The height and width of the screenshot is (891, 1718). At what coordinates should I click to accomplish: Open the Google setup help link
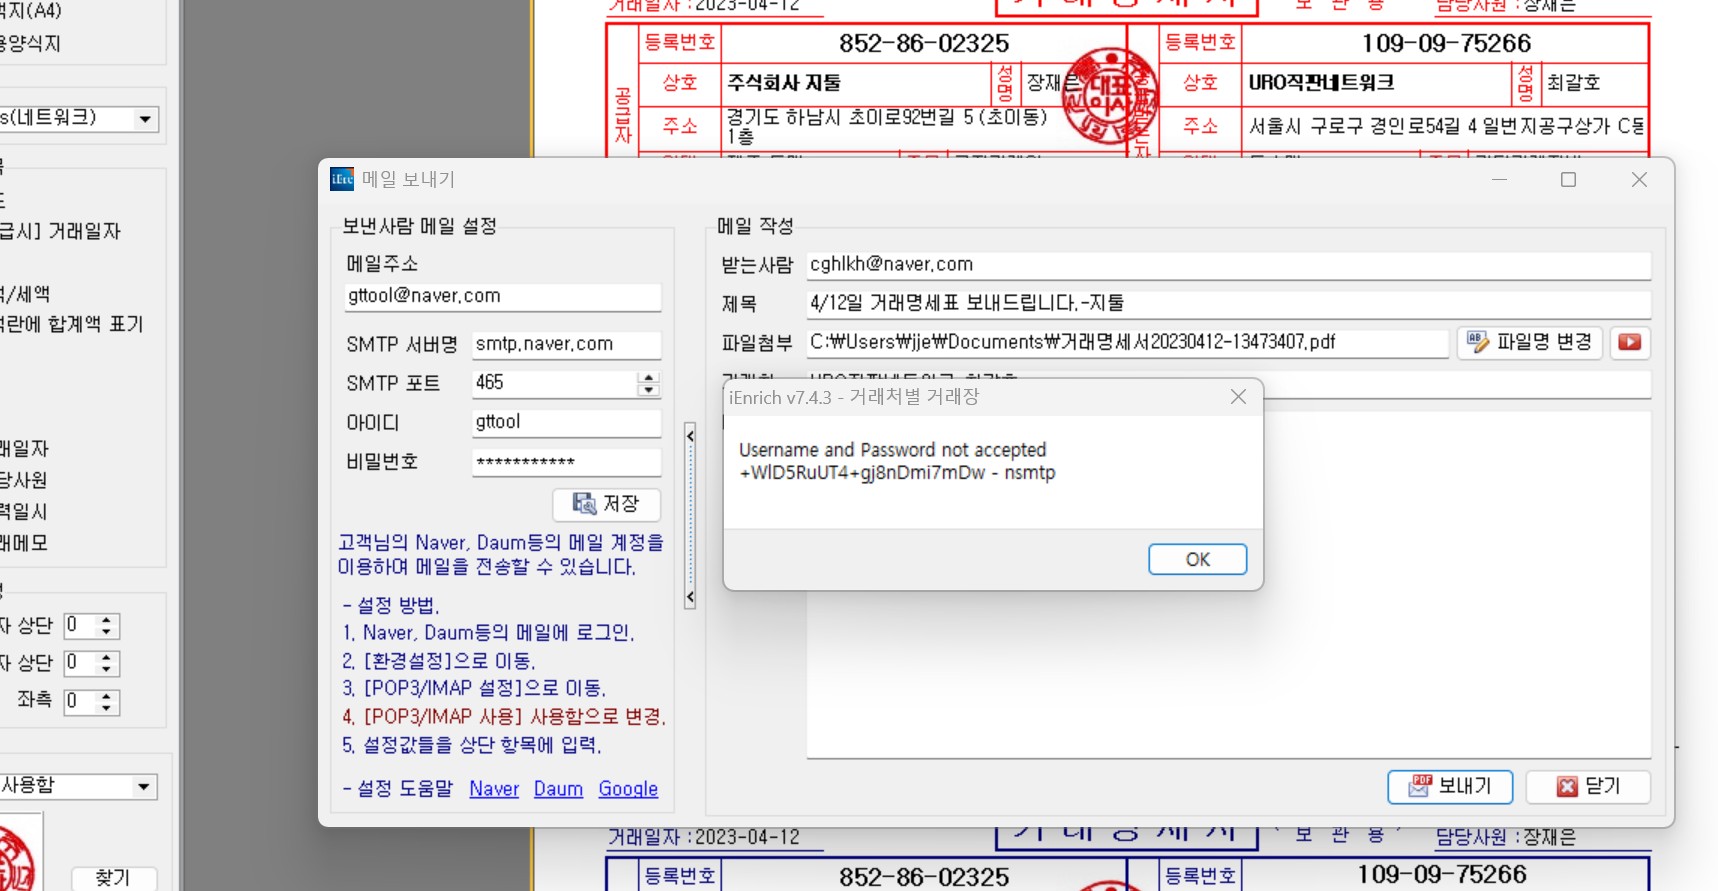pyautogui.click(x=628, y=789)
